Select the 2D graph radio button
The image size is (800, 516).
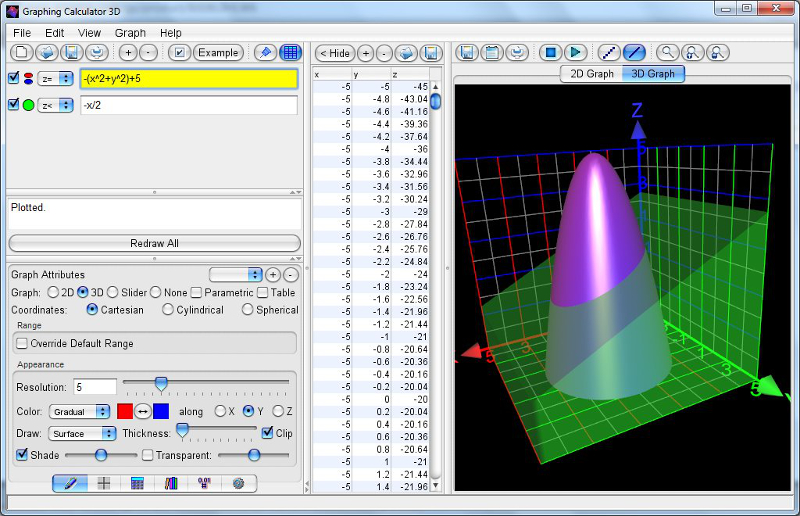53,292
